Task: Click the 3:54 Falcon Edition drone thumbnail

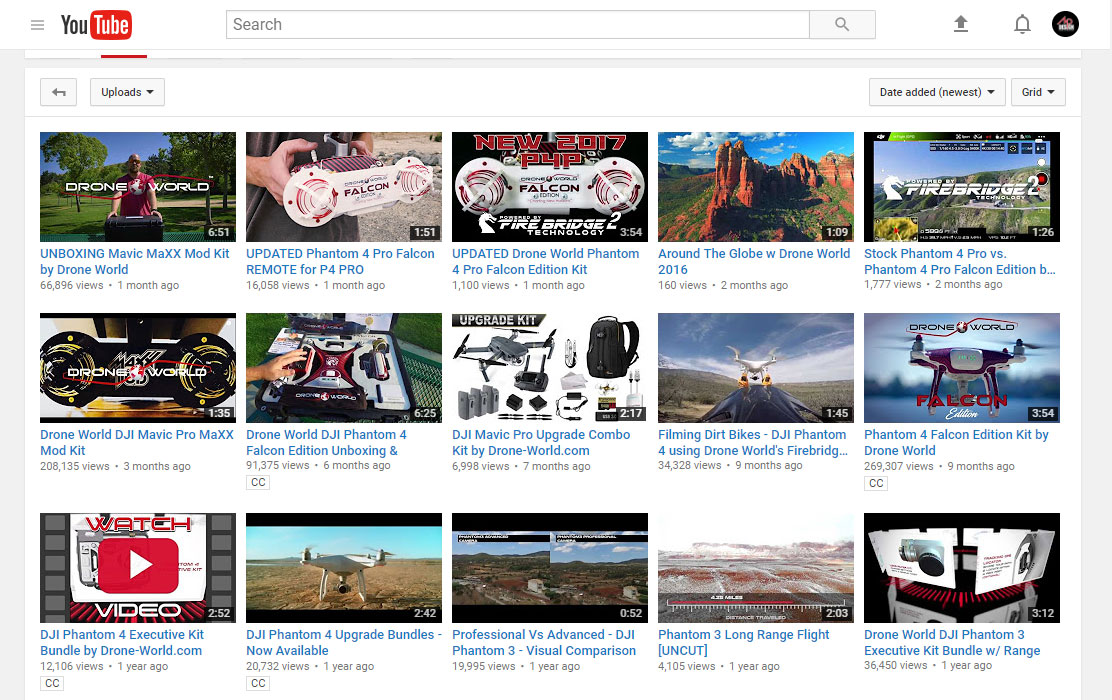Action: point(962,368)
